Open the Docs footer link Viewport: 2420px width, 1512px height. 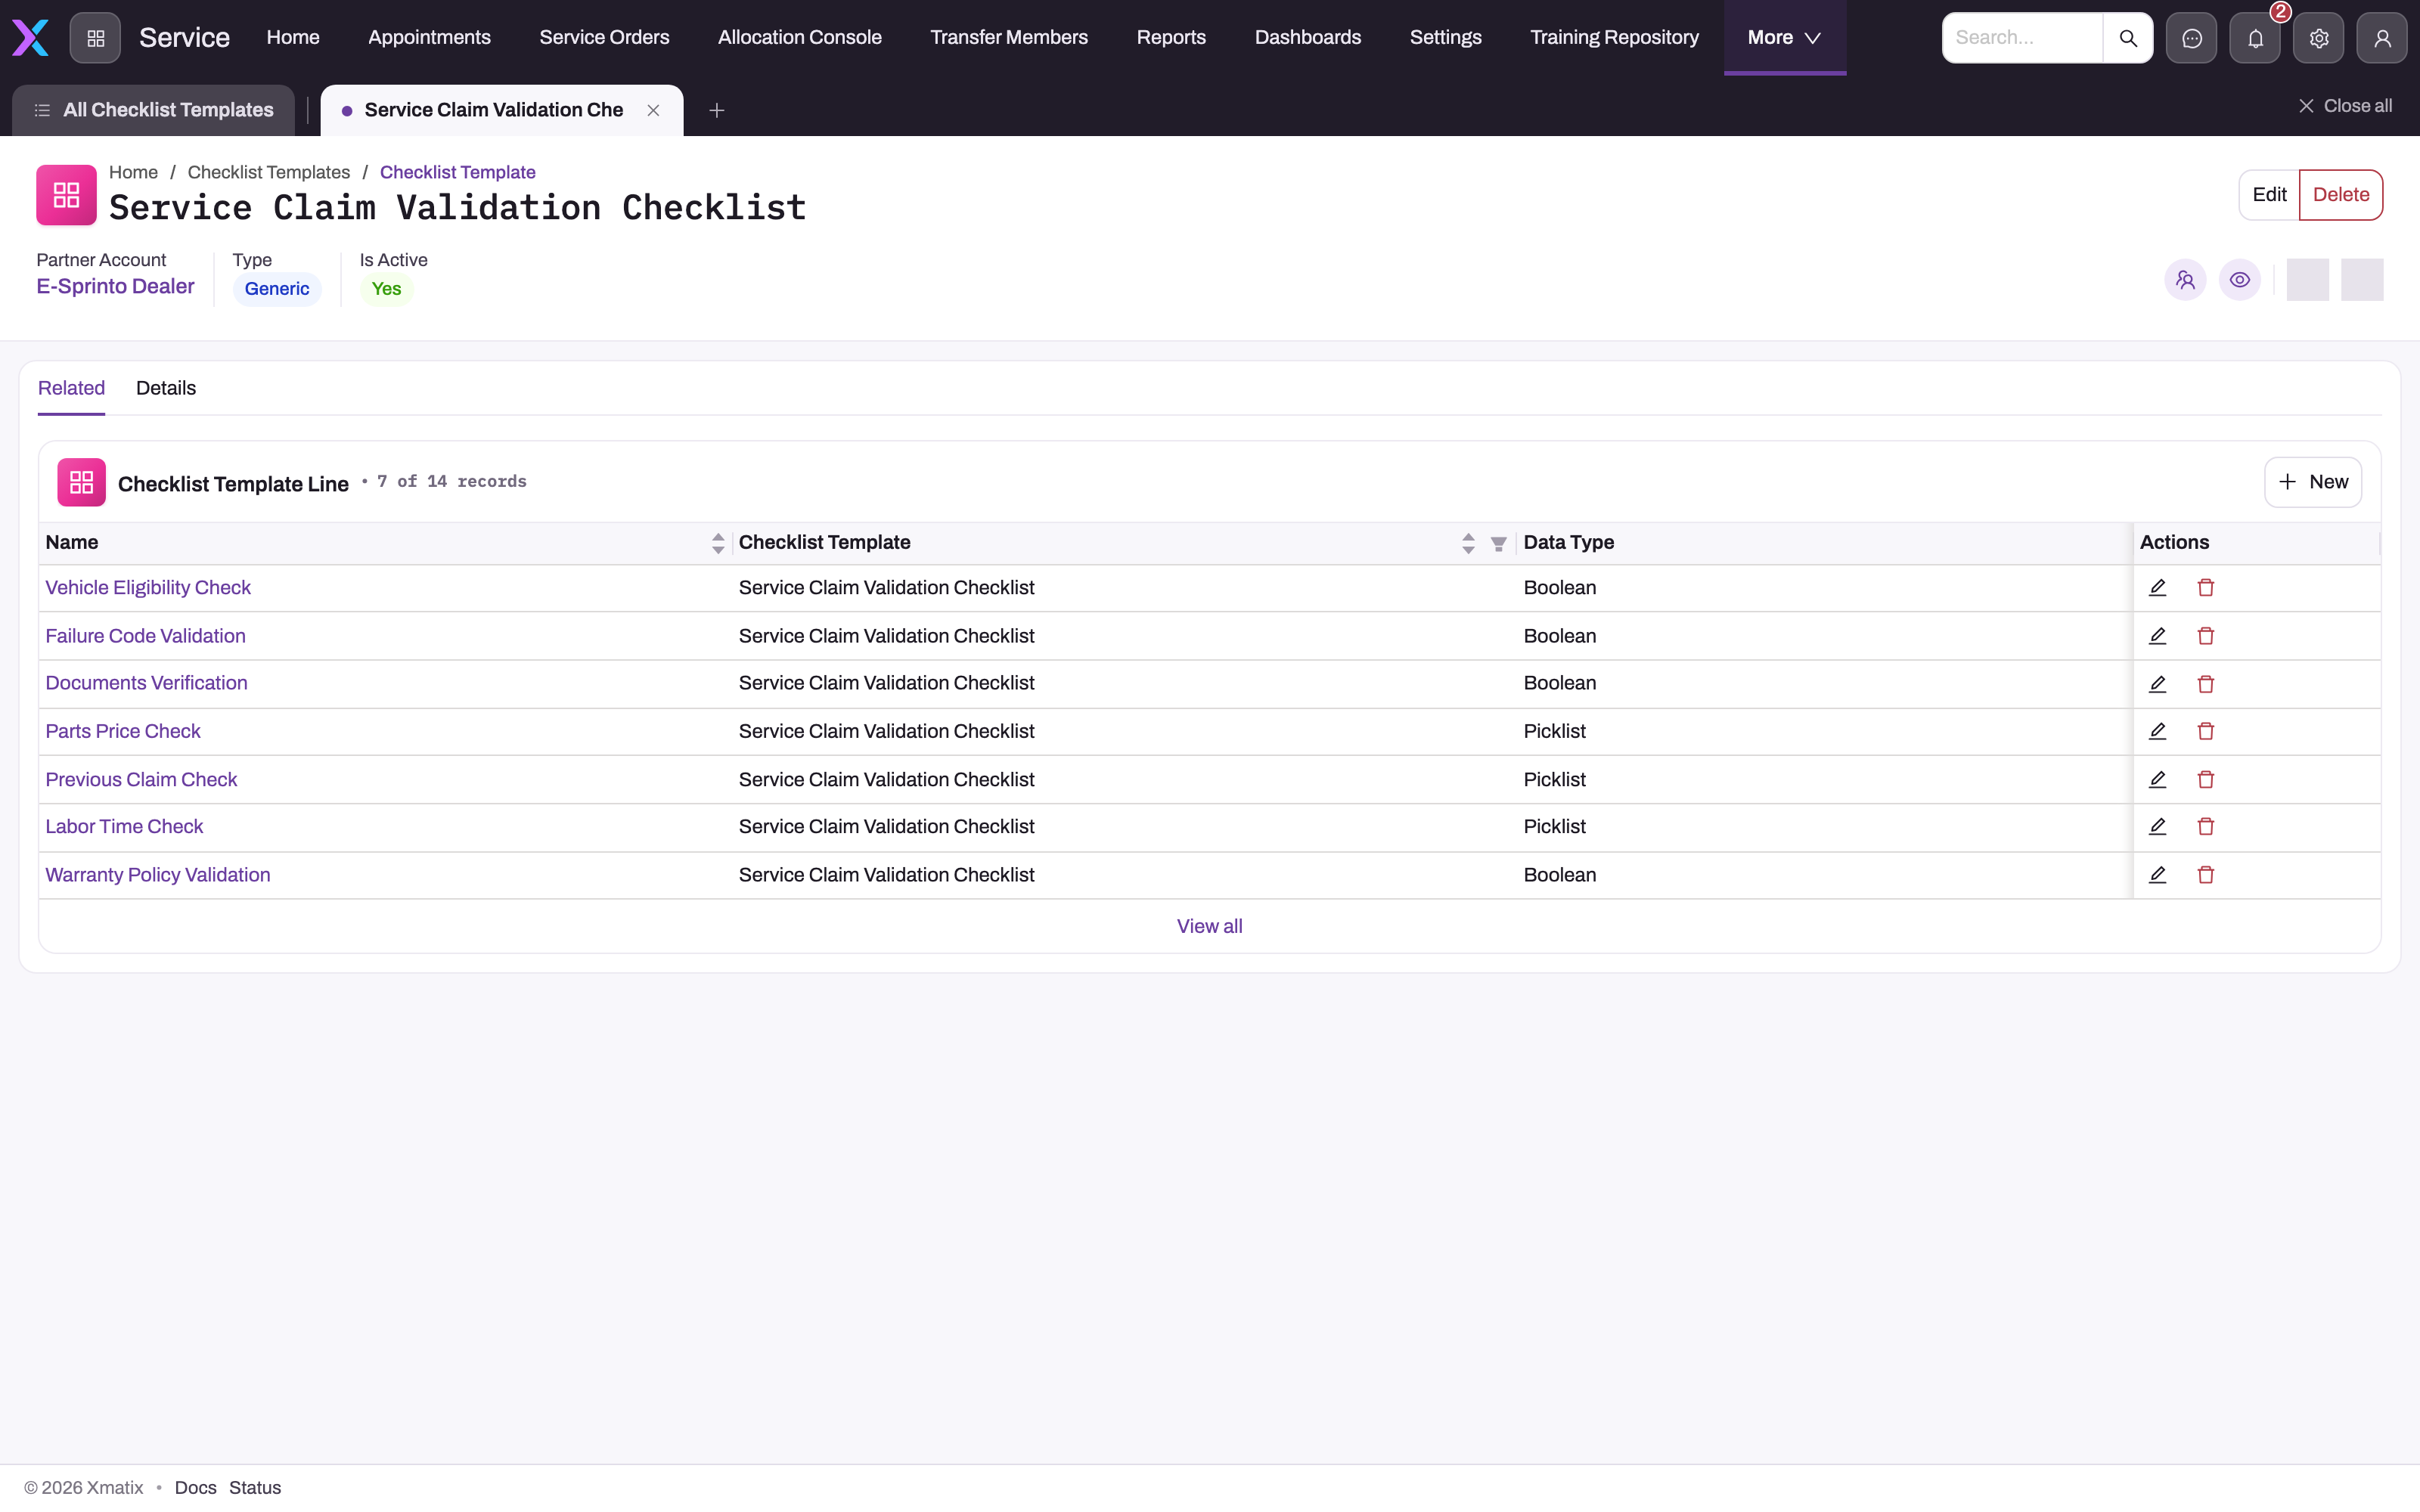tap(195, 1487)
